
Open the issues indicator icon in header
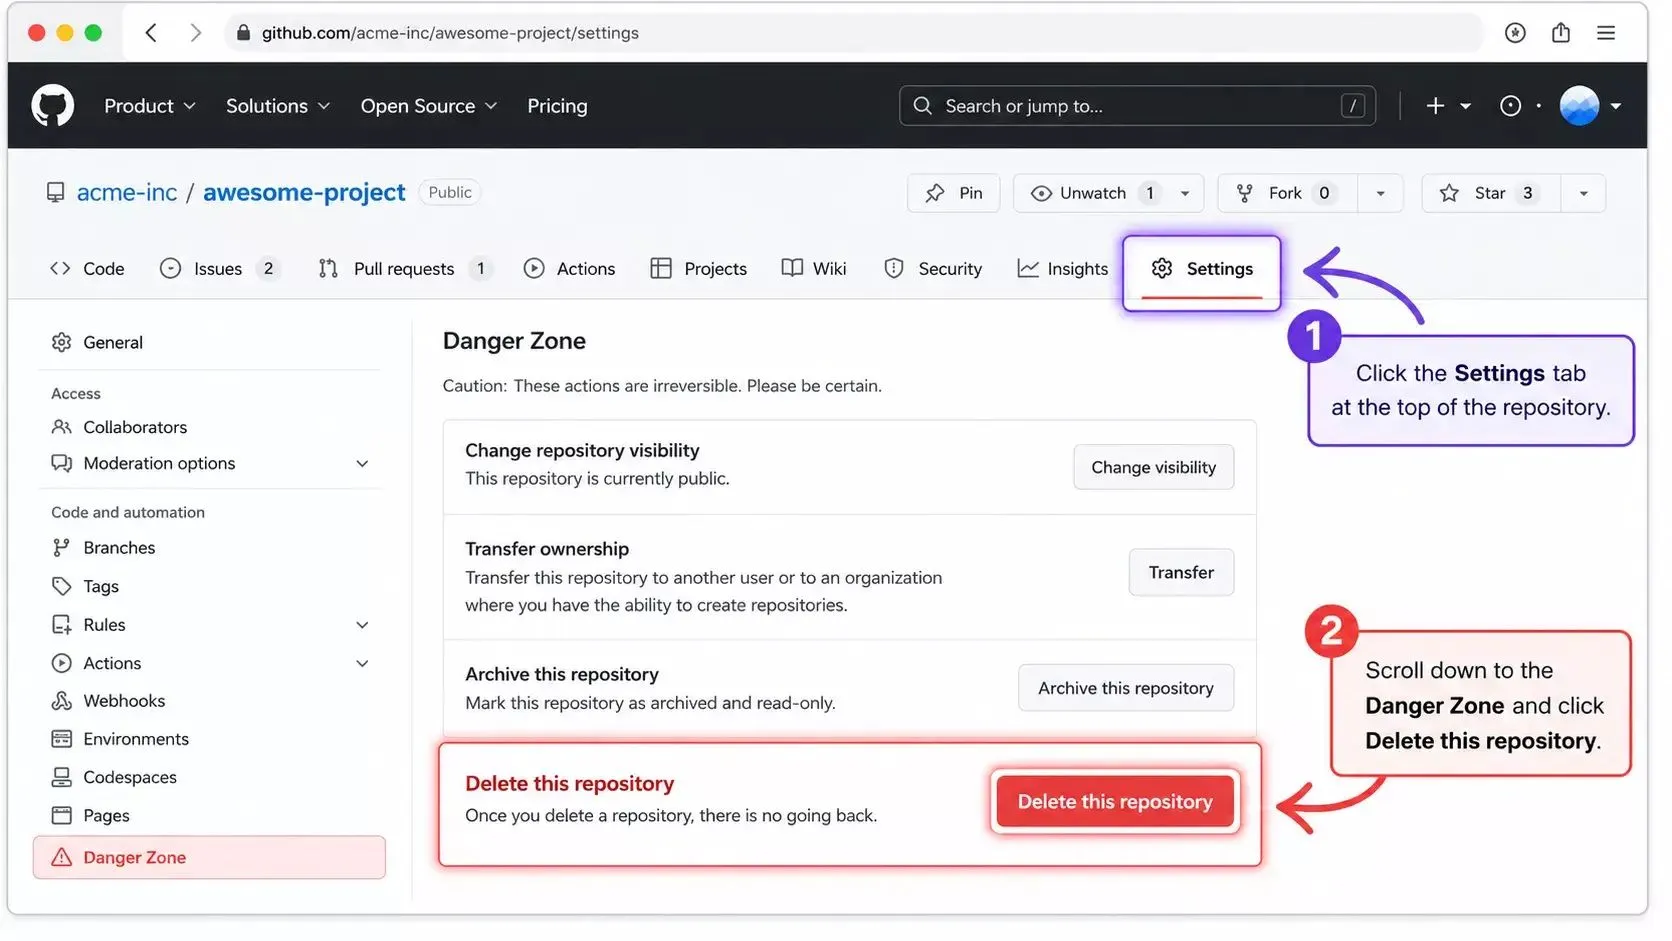pos(1510,106)
